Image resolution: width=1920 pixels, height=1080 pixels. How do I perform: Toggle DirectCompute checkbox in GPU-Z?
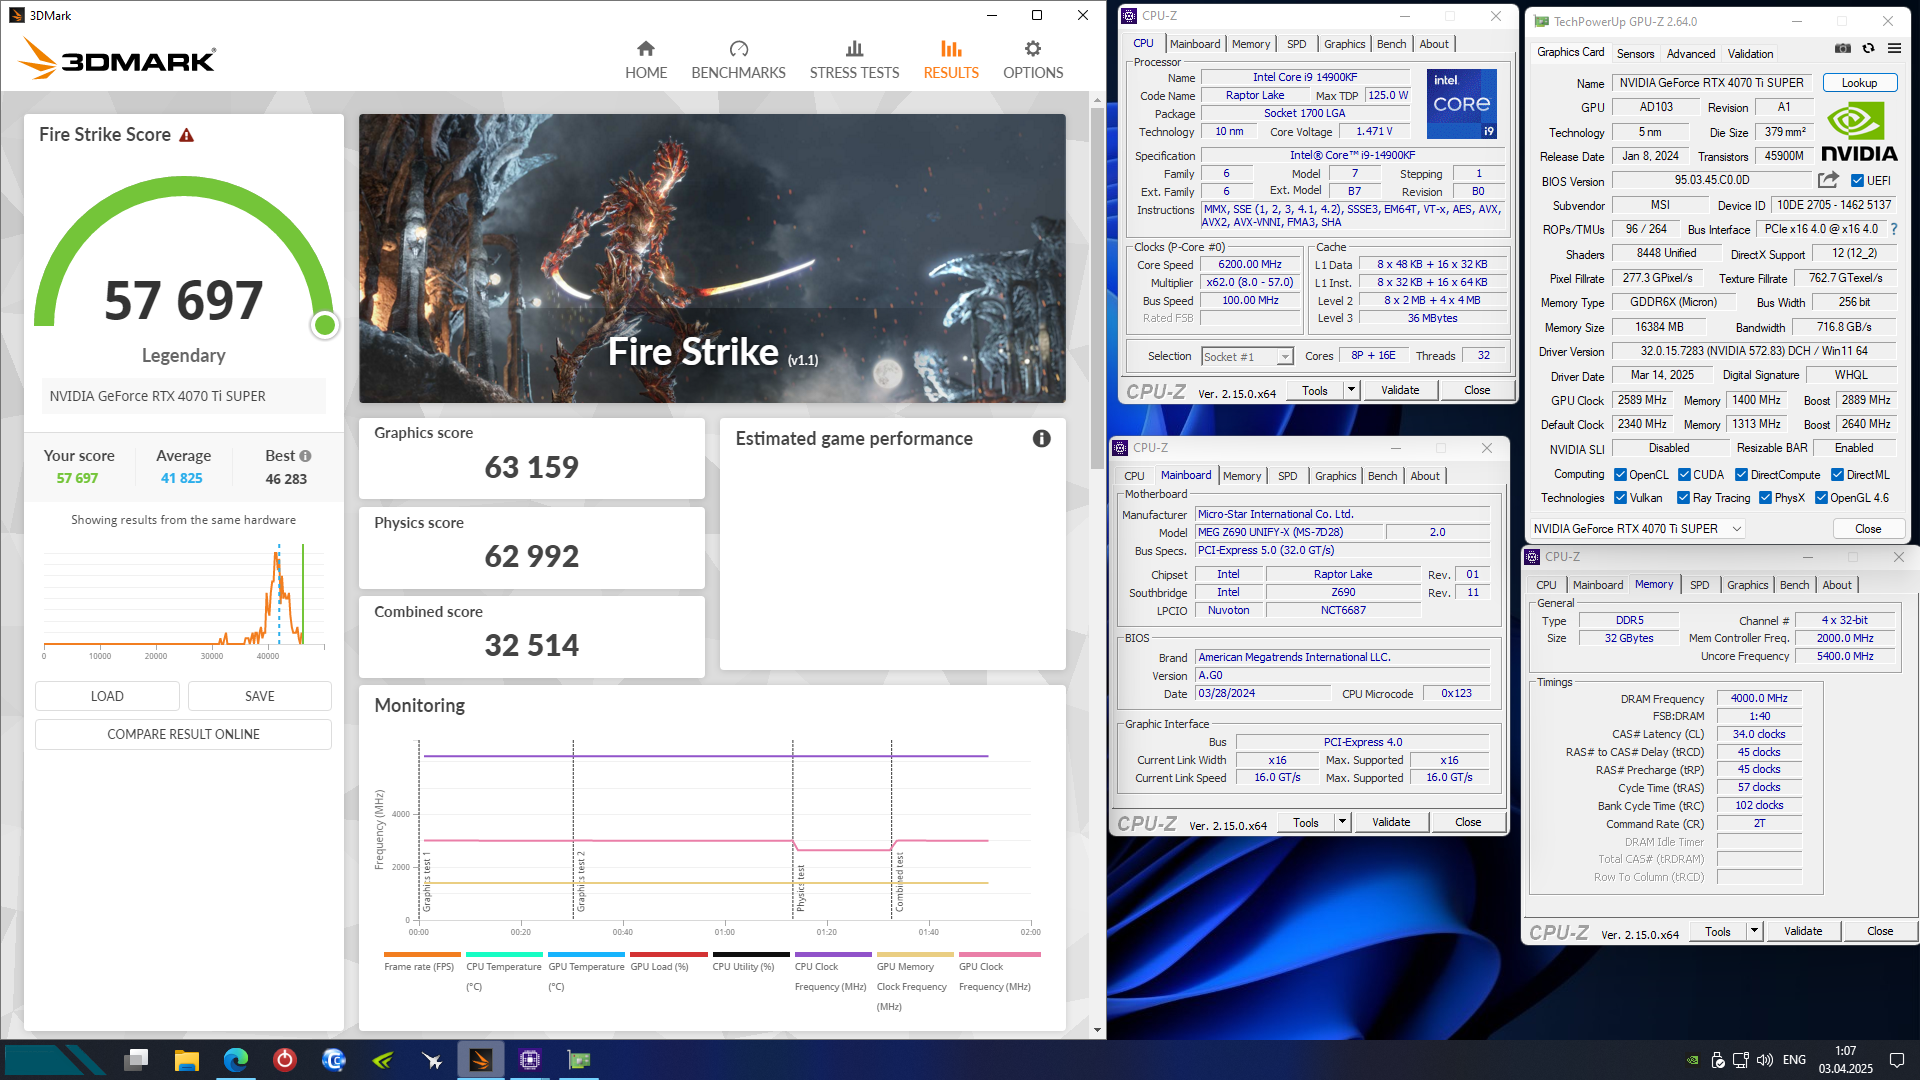pos(1741,475)
